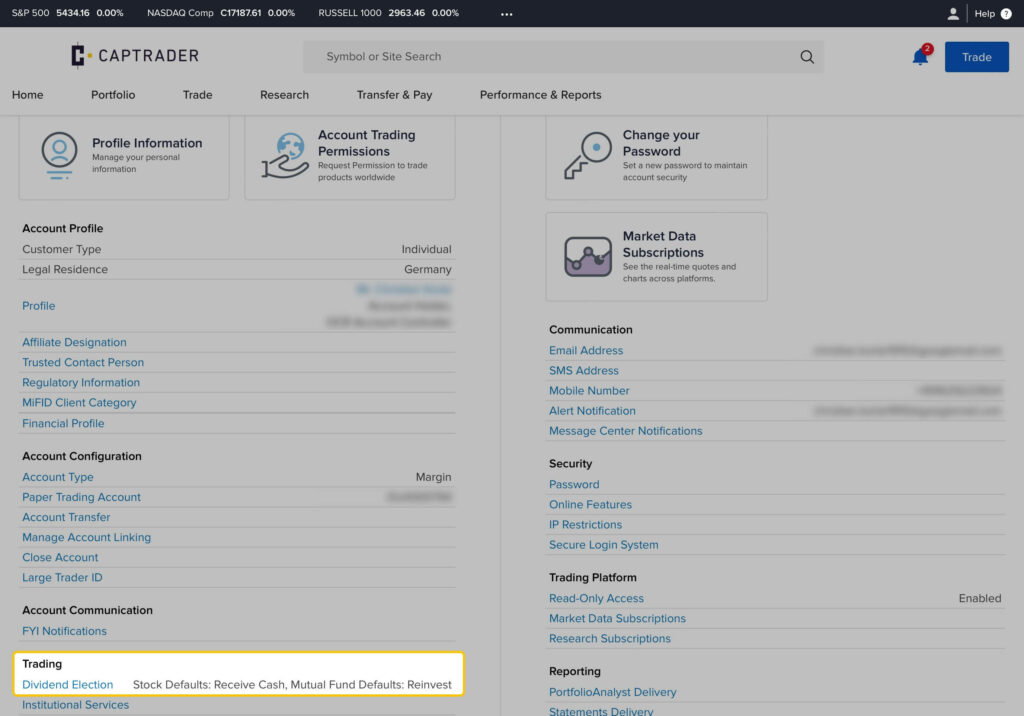The image size is (1024, 716).
Task: Open Account Transfer link
Action: tap(66, 517)
